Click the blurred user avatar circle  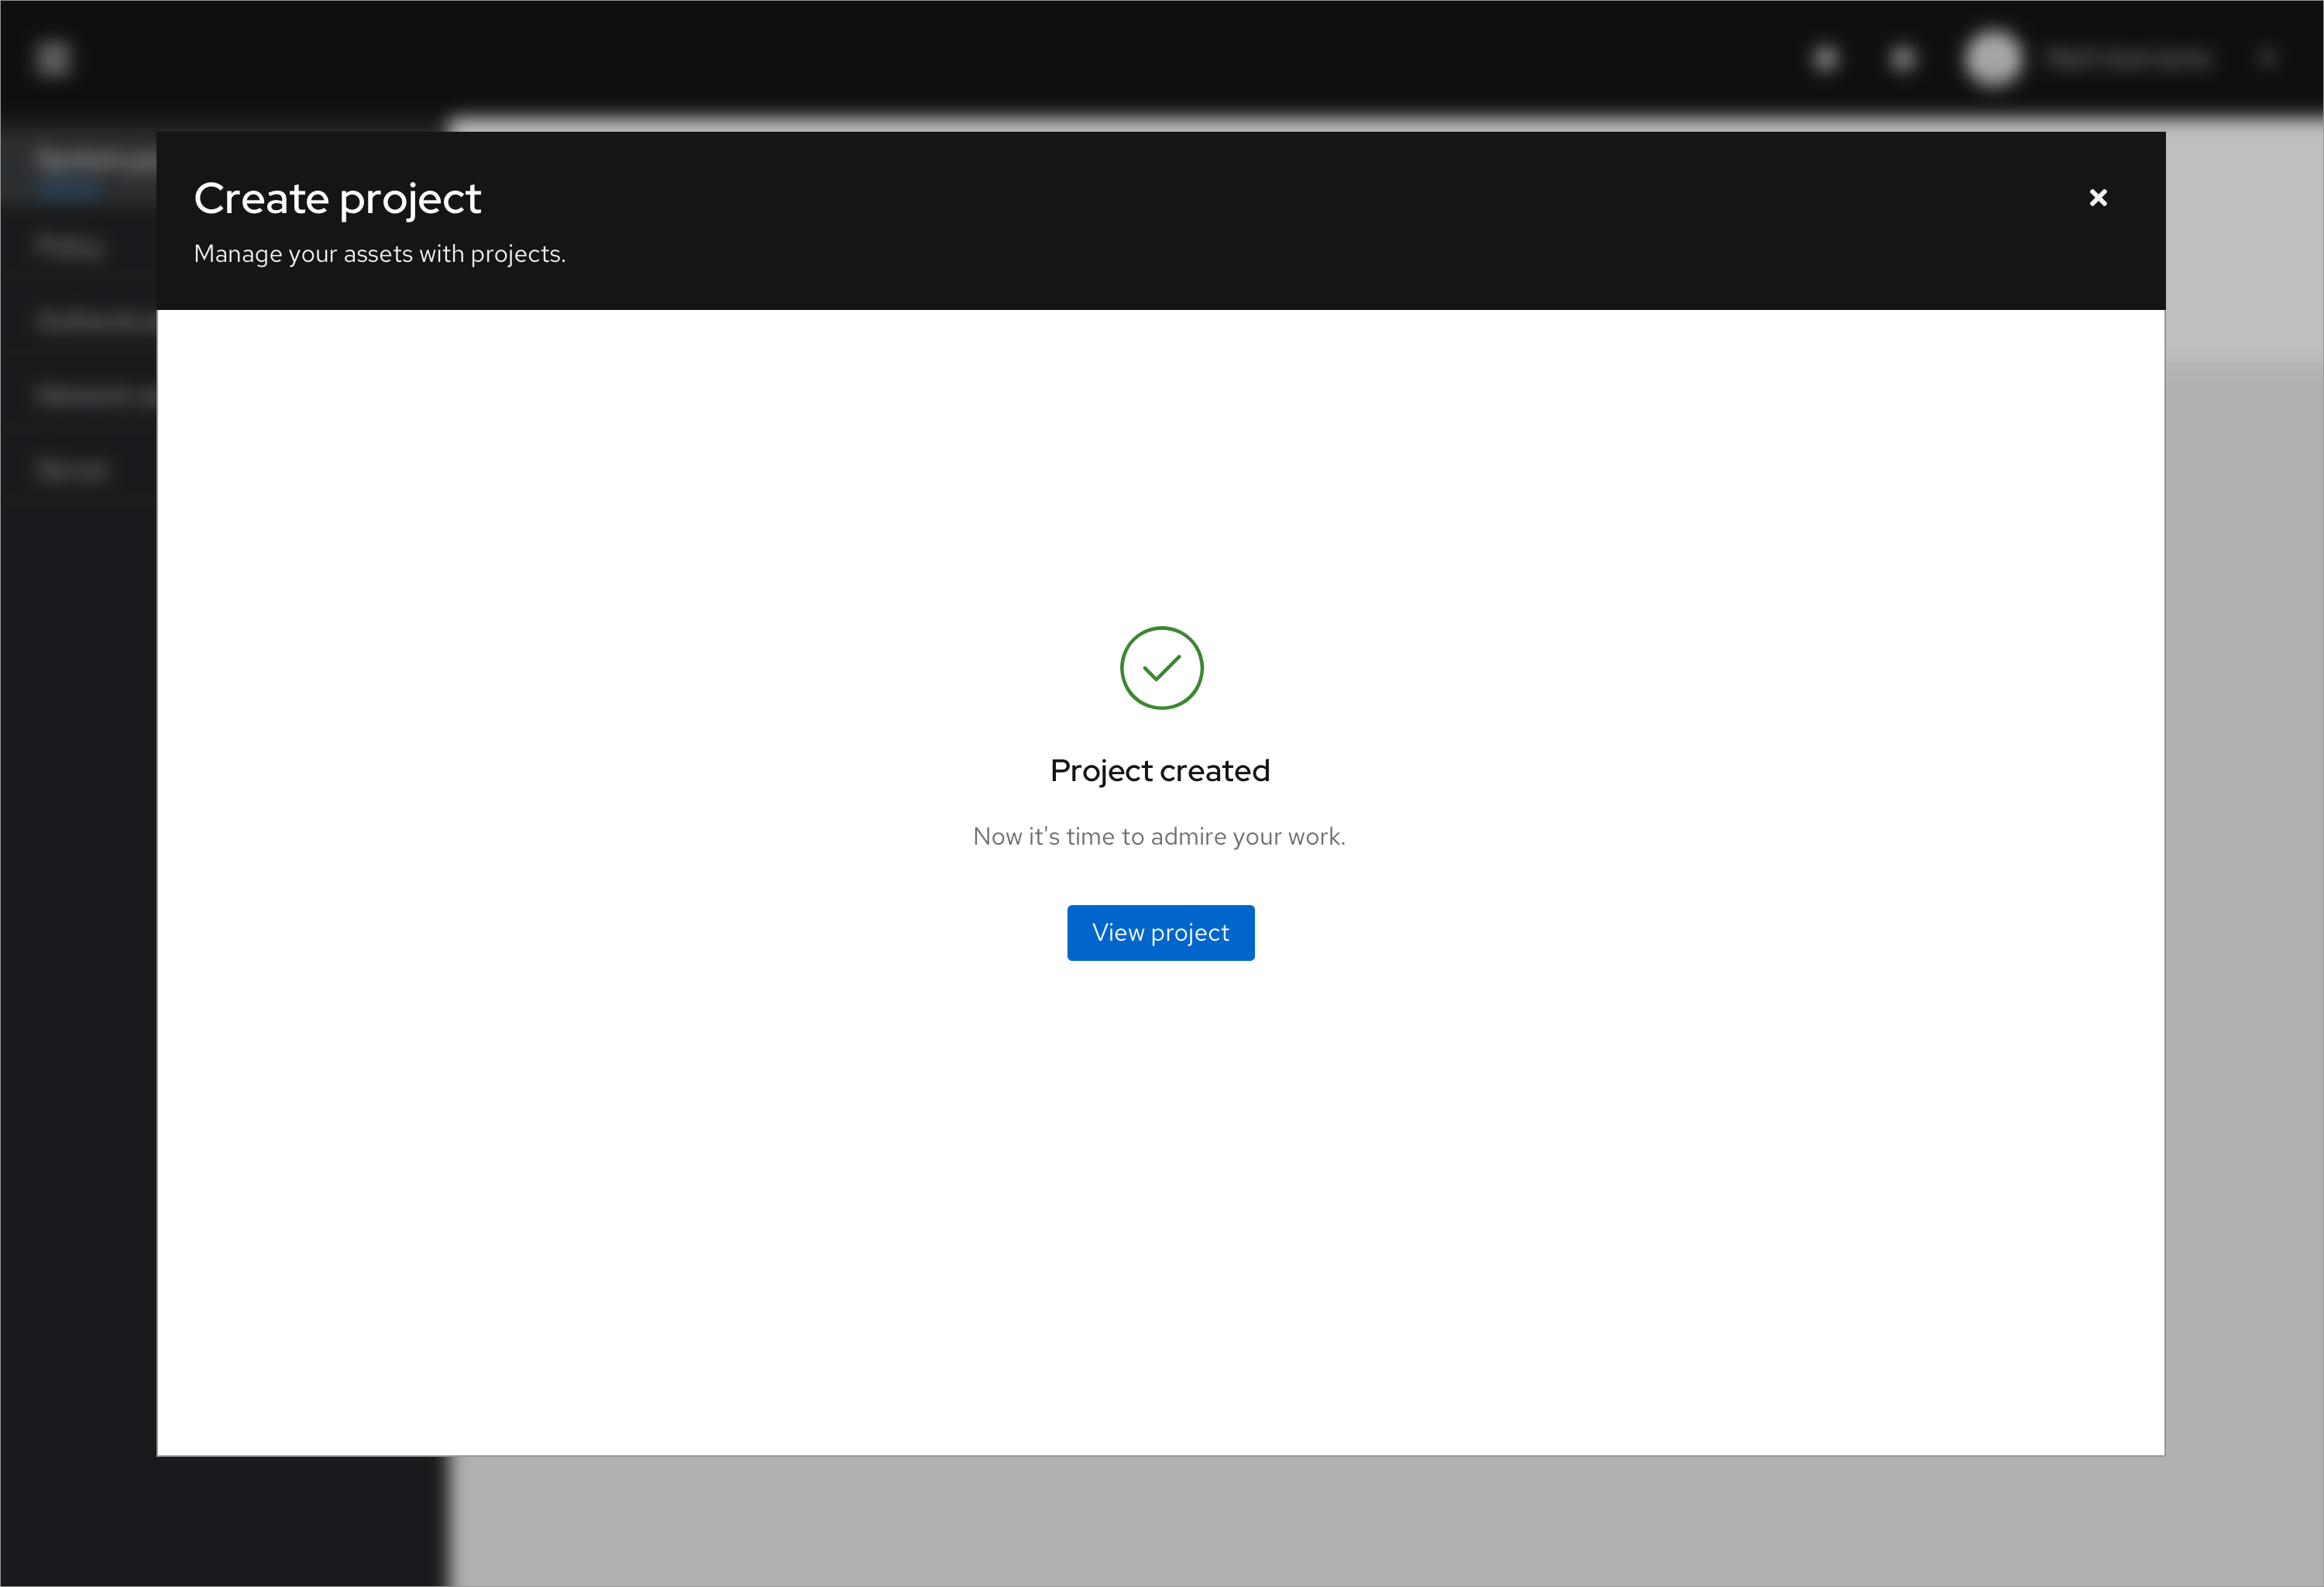pos(1993,59)
